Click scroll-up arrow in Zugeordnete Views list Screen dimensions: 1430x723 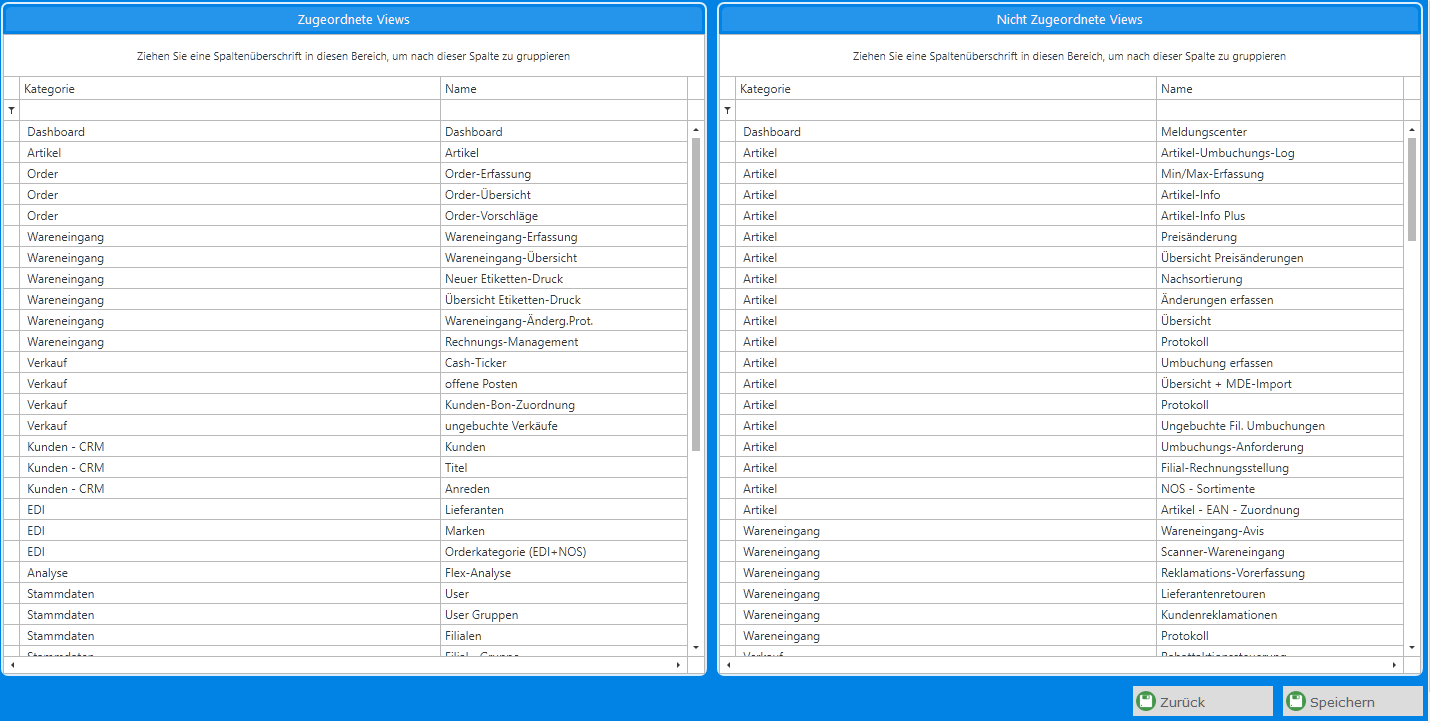point(695,130)
